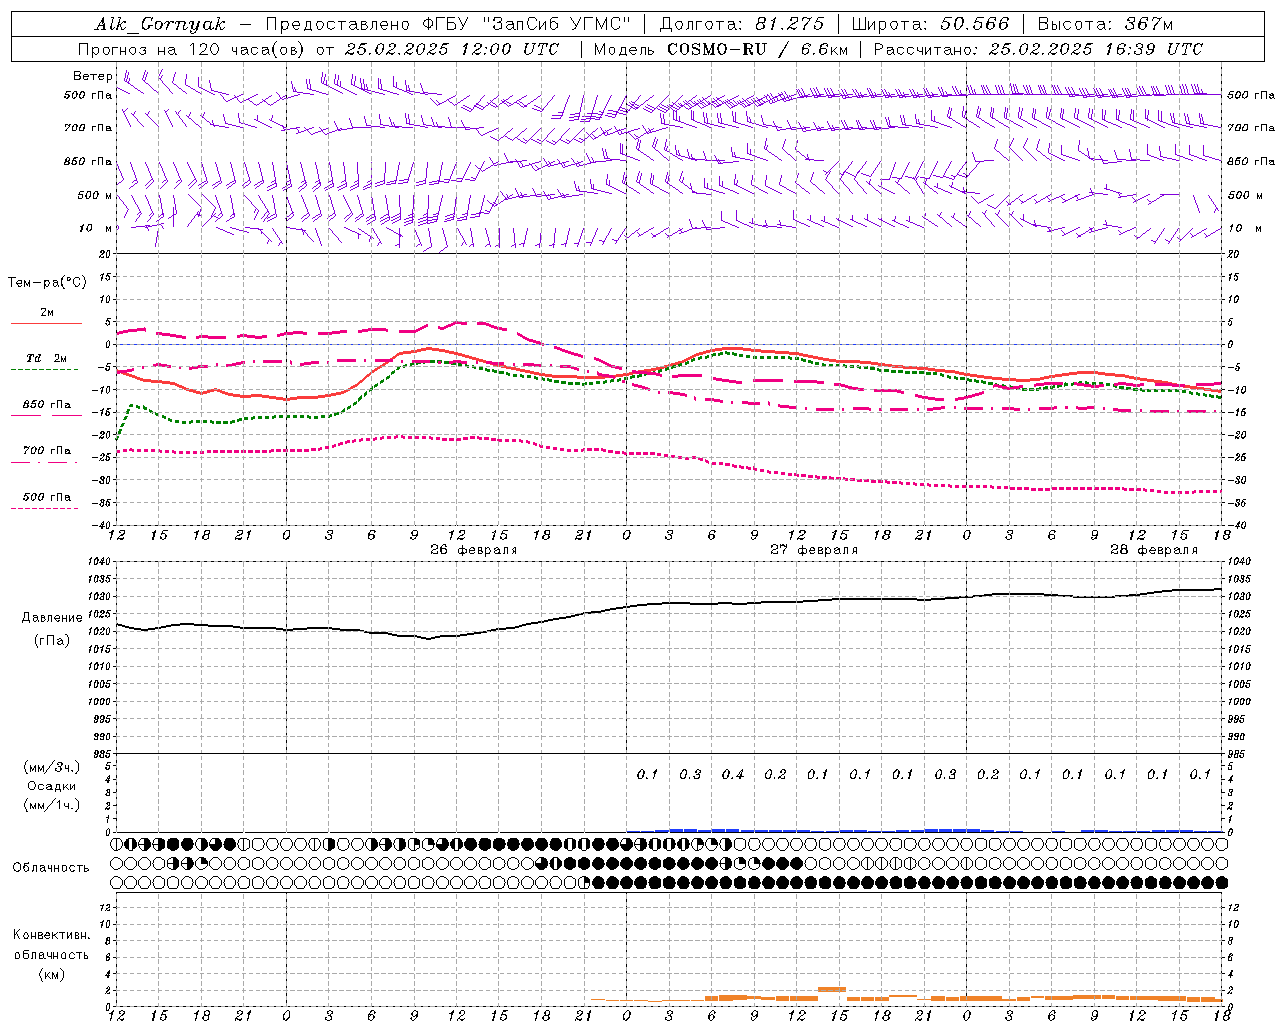Select the latitude value Широта: 50.566
1280x1024 pixels.
click(x=931, y=24)
